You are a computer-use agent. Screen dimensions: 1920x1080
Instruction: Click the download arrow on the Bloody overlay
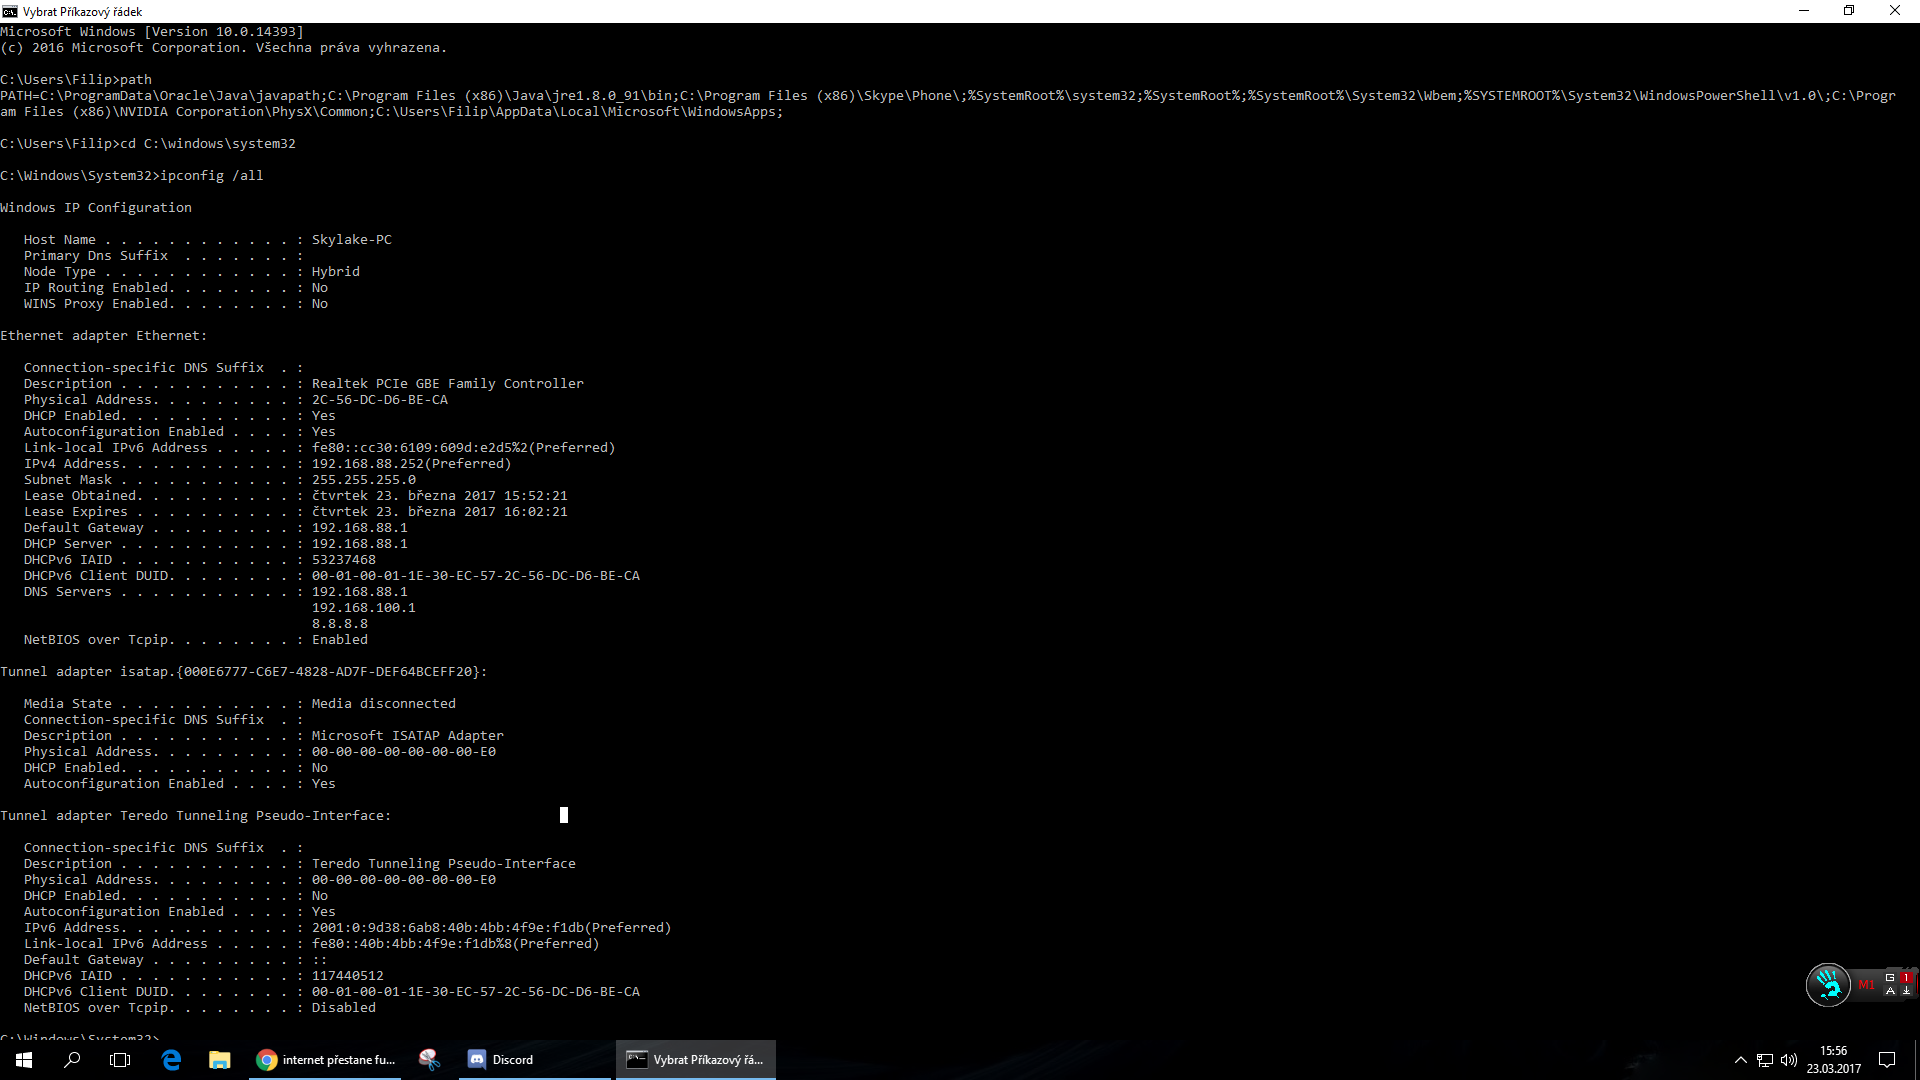click(x=1906, y=991)
